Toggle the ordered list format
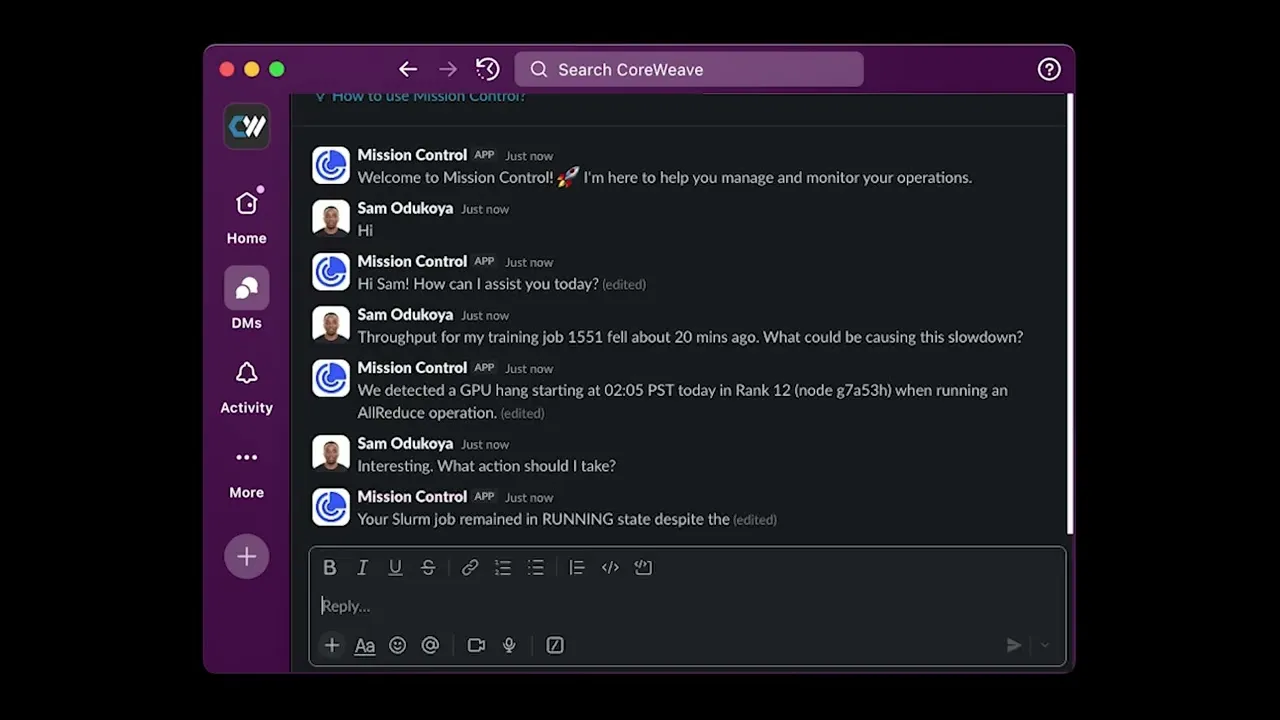Image resolution: width=1280 pixels, height=720 pixels. coord(503,567)
